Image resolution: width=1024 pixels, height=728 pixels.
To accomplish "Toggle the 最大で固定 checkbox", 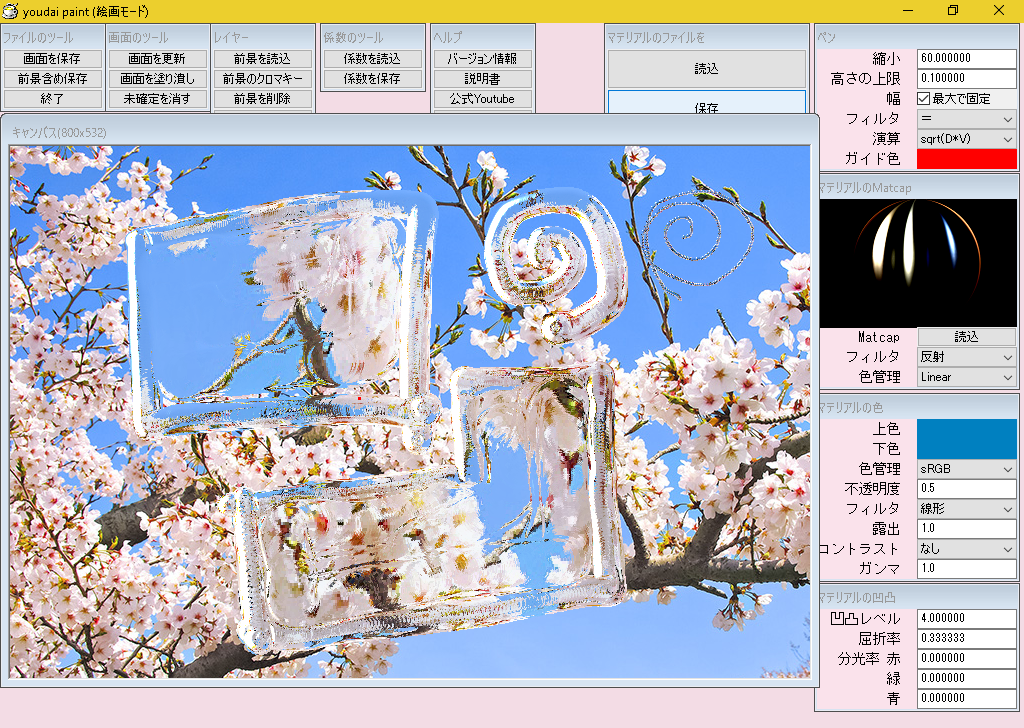I will pos(924,99).
